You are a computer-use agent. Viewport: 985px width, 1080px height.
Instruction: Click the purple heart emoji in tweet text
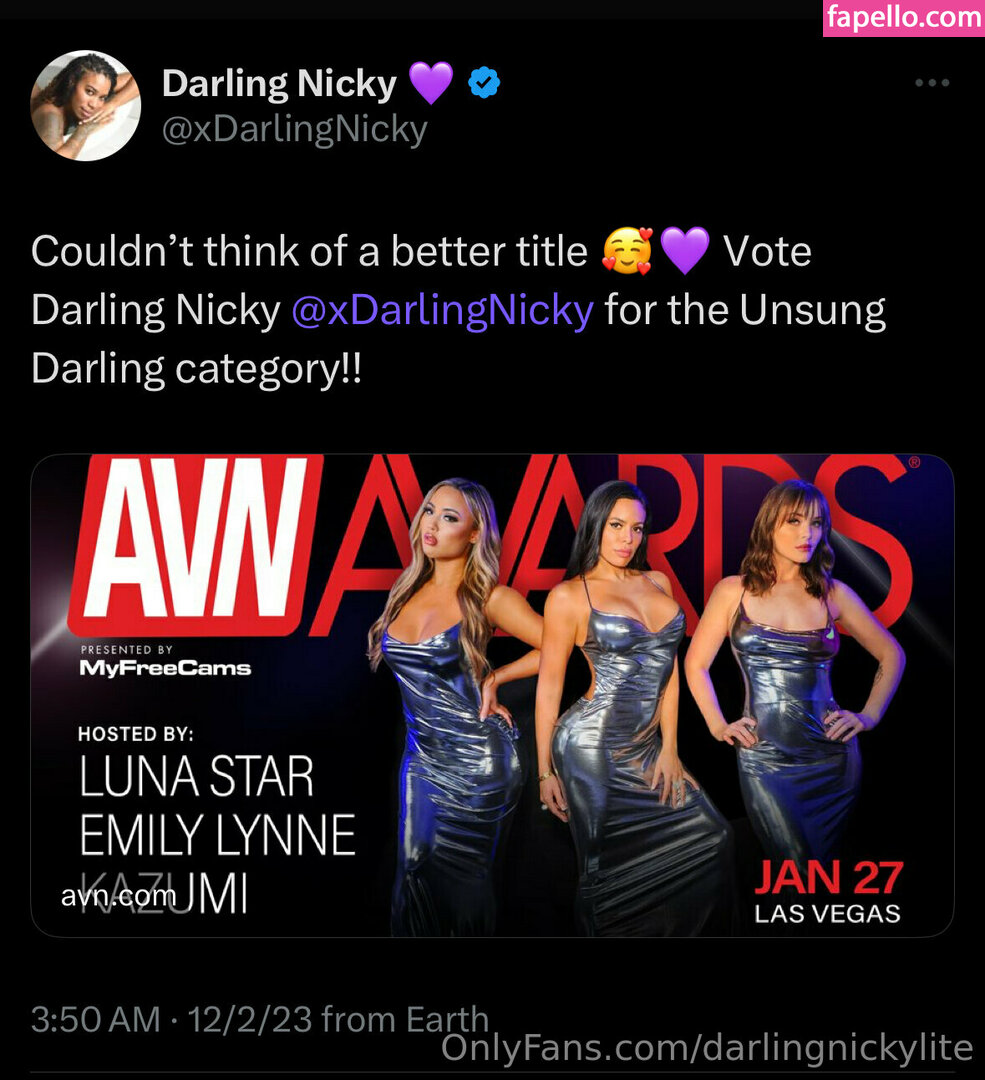click(x=685, y=251)
